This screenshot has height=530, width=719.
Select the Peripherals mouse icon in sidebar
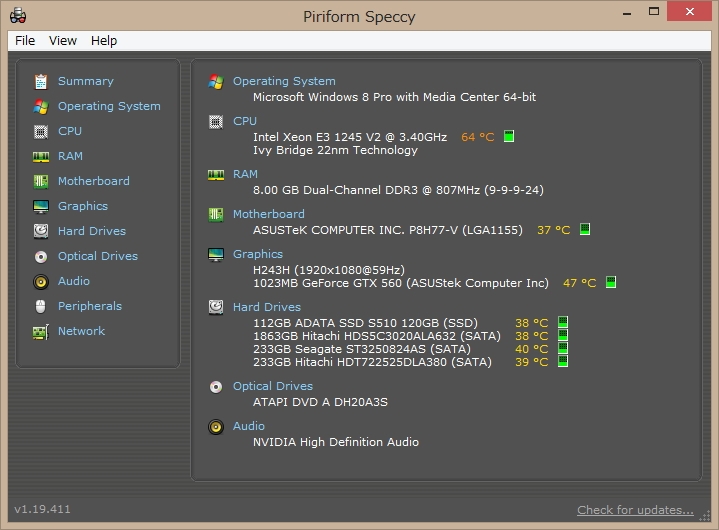[41, 306]
